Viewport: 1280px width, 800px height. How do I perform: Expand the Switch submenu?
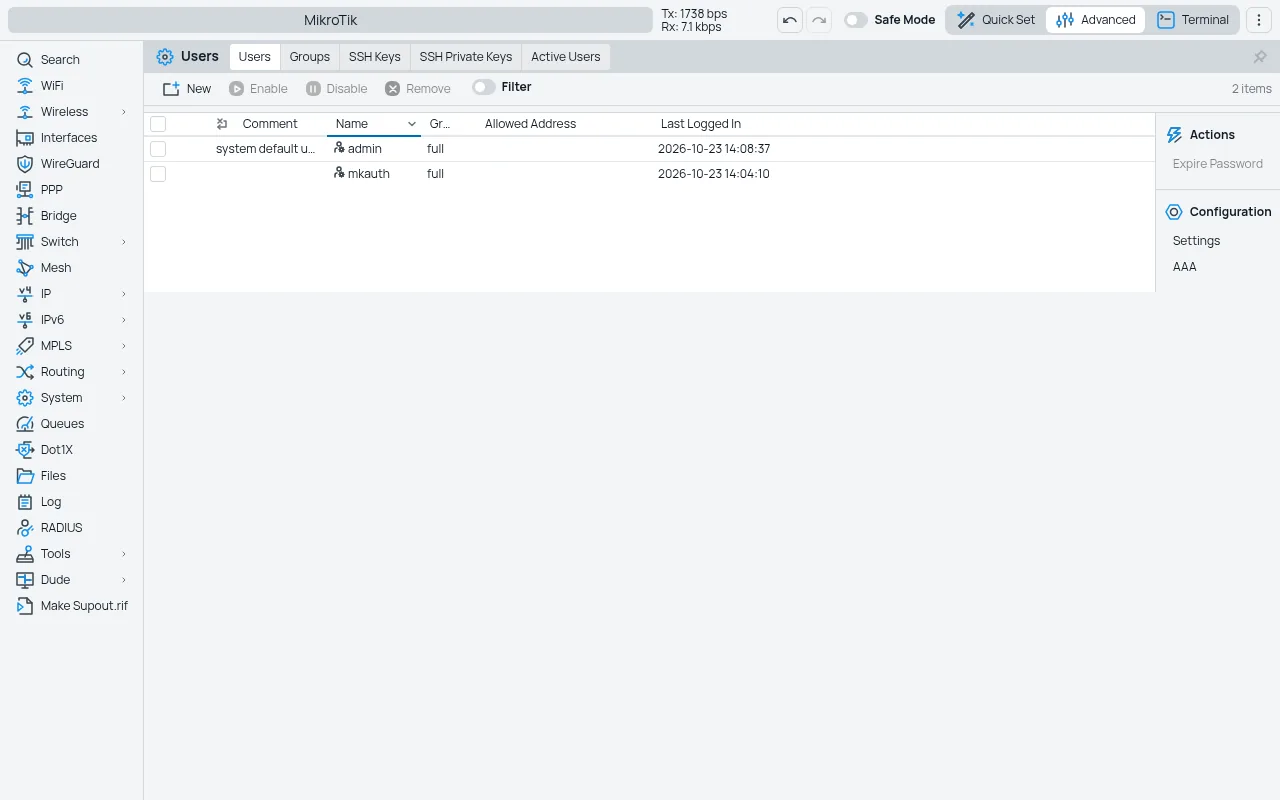pos(124,242)
